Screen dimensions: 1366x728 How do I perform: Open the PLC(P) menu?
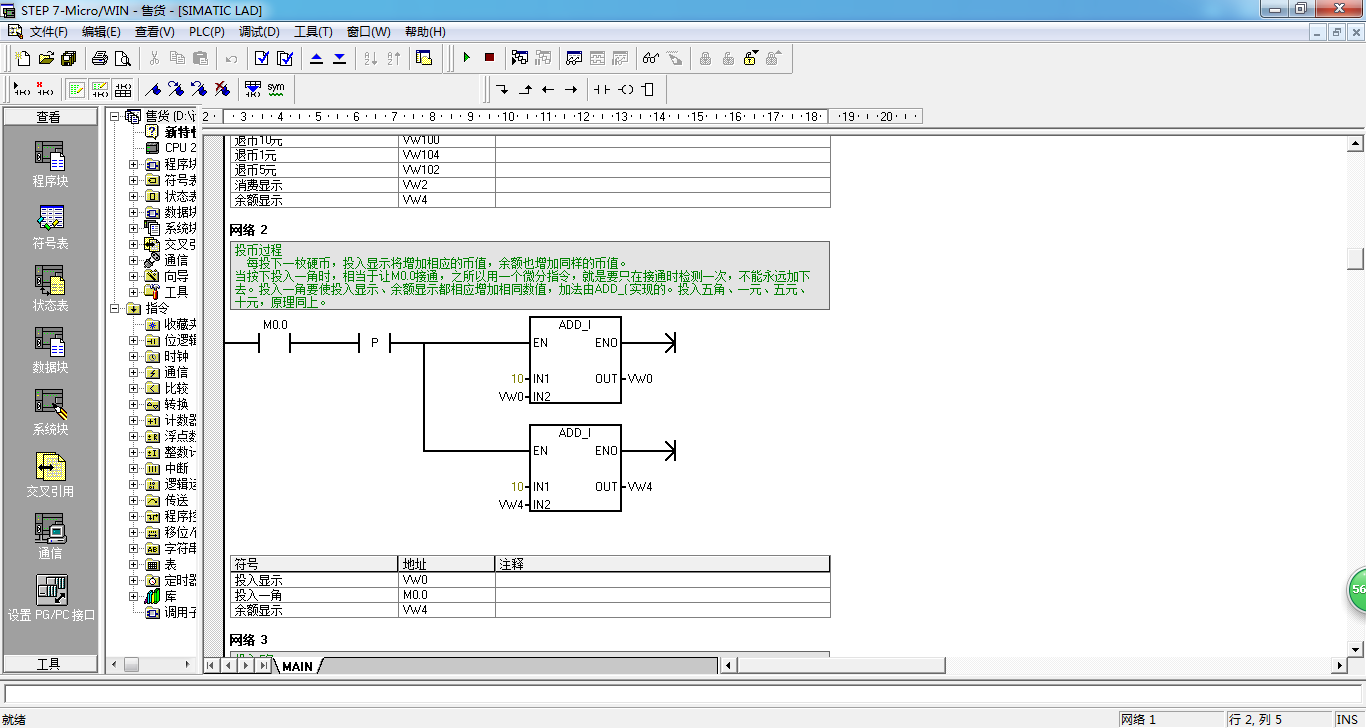coord(207,32)
